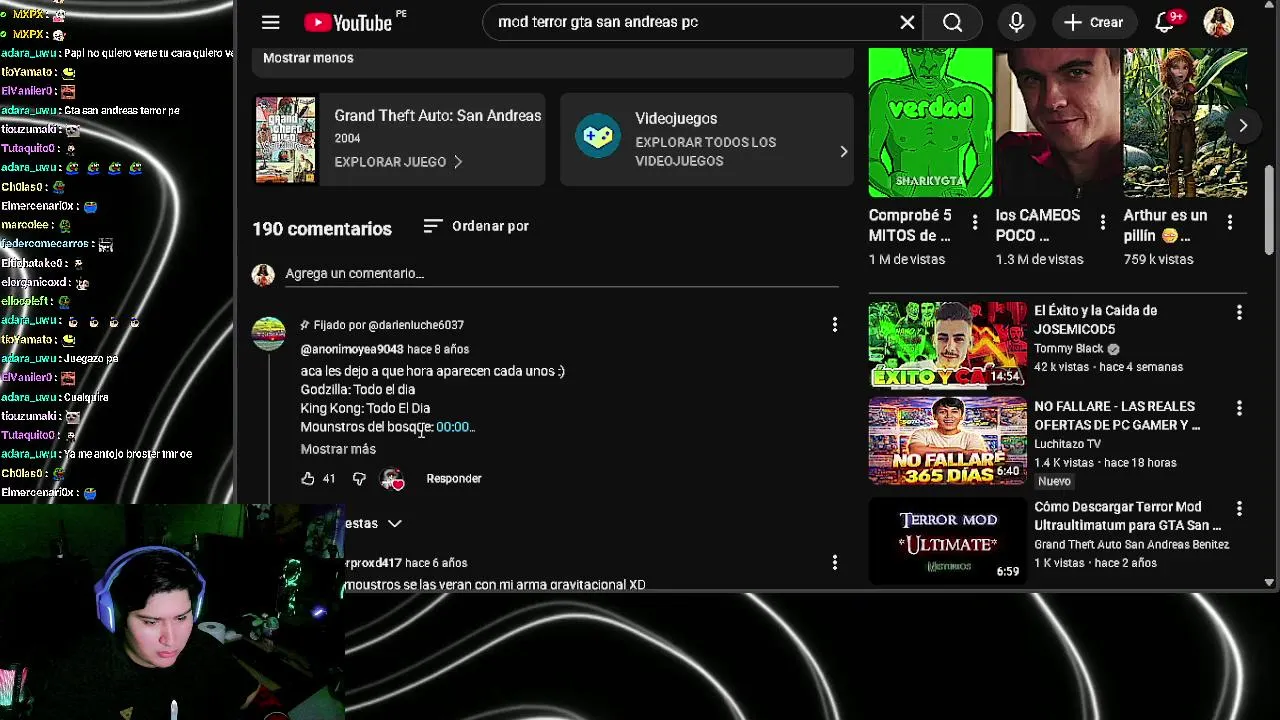Open options menu for pinned comment

(x=834, y=324)
